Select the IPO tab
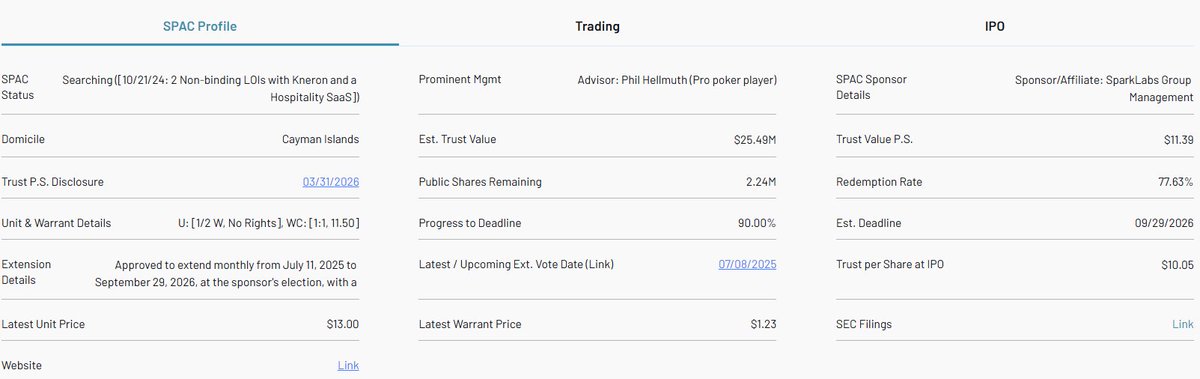This screenshot has height=379, width=1200. point(995,26)
